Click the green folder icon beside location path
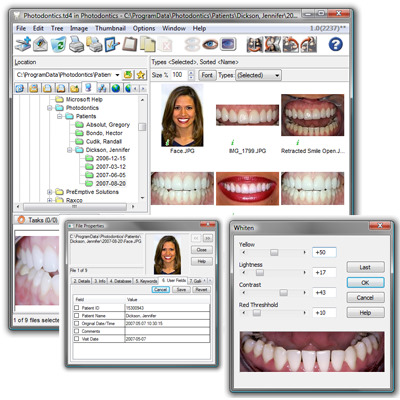 (x=128, y=75)
